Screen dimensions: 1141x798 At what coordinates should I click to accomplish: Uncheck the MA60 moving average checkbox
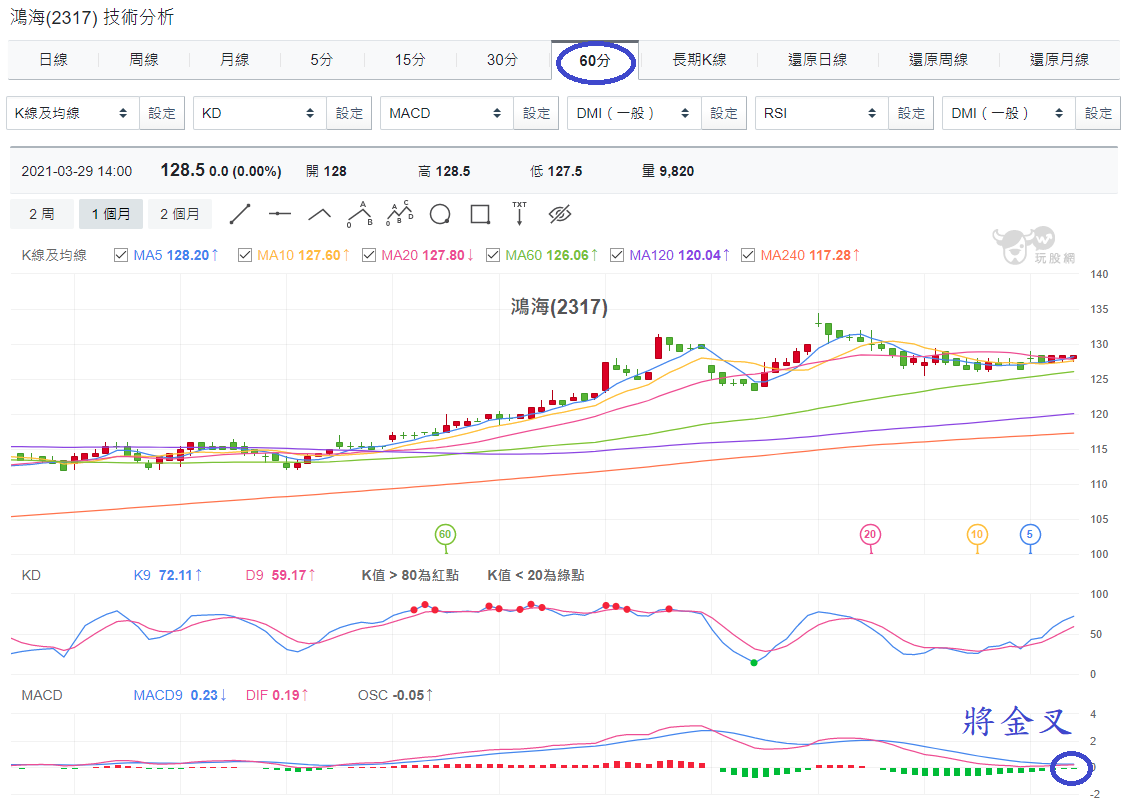click(493, 255)
